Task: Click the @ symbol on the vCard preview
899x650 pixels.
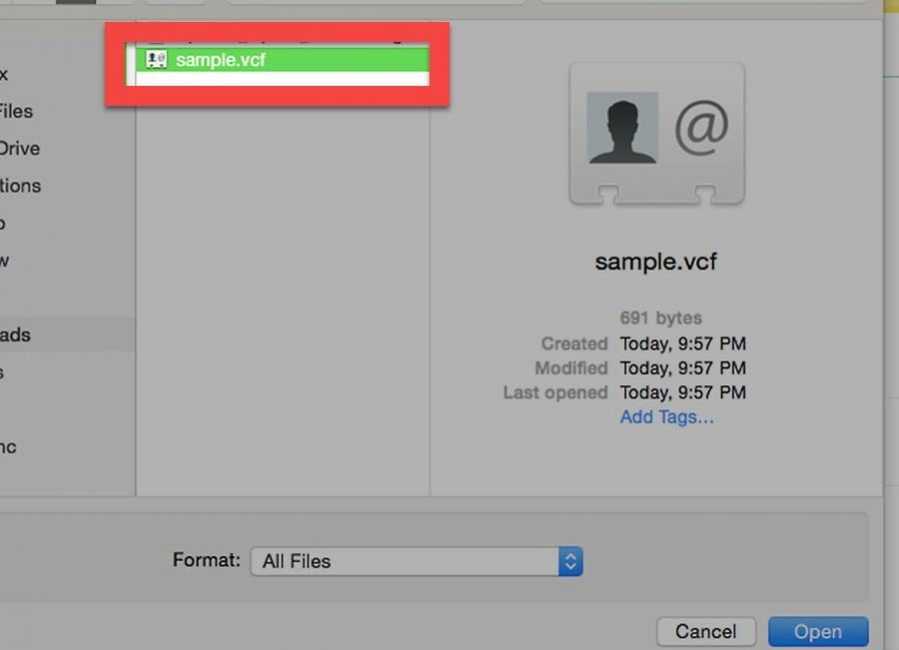Action: coord(701,127)
